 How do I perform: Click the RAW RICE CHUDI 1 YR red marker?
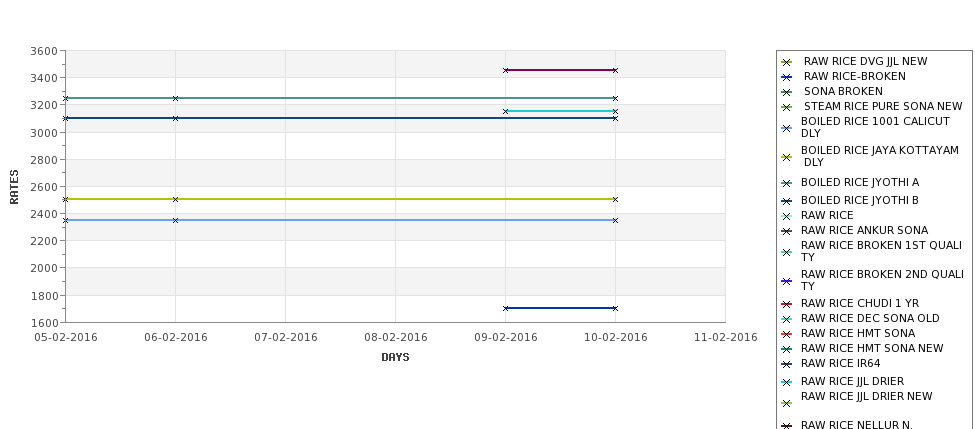(x=787, y=304)
